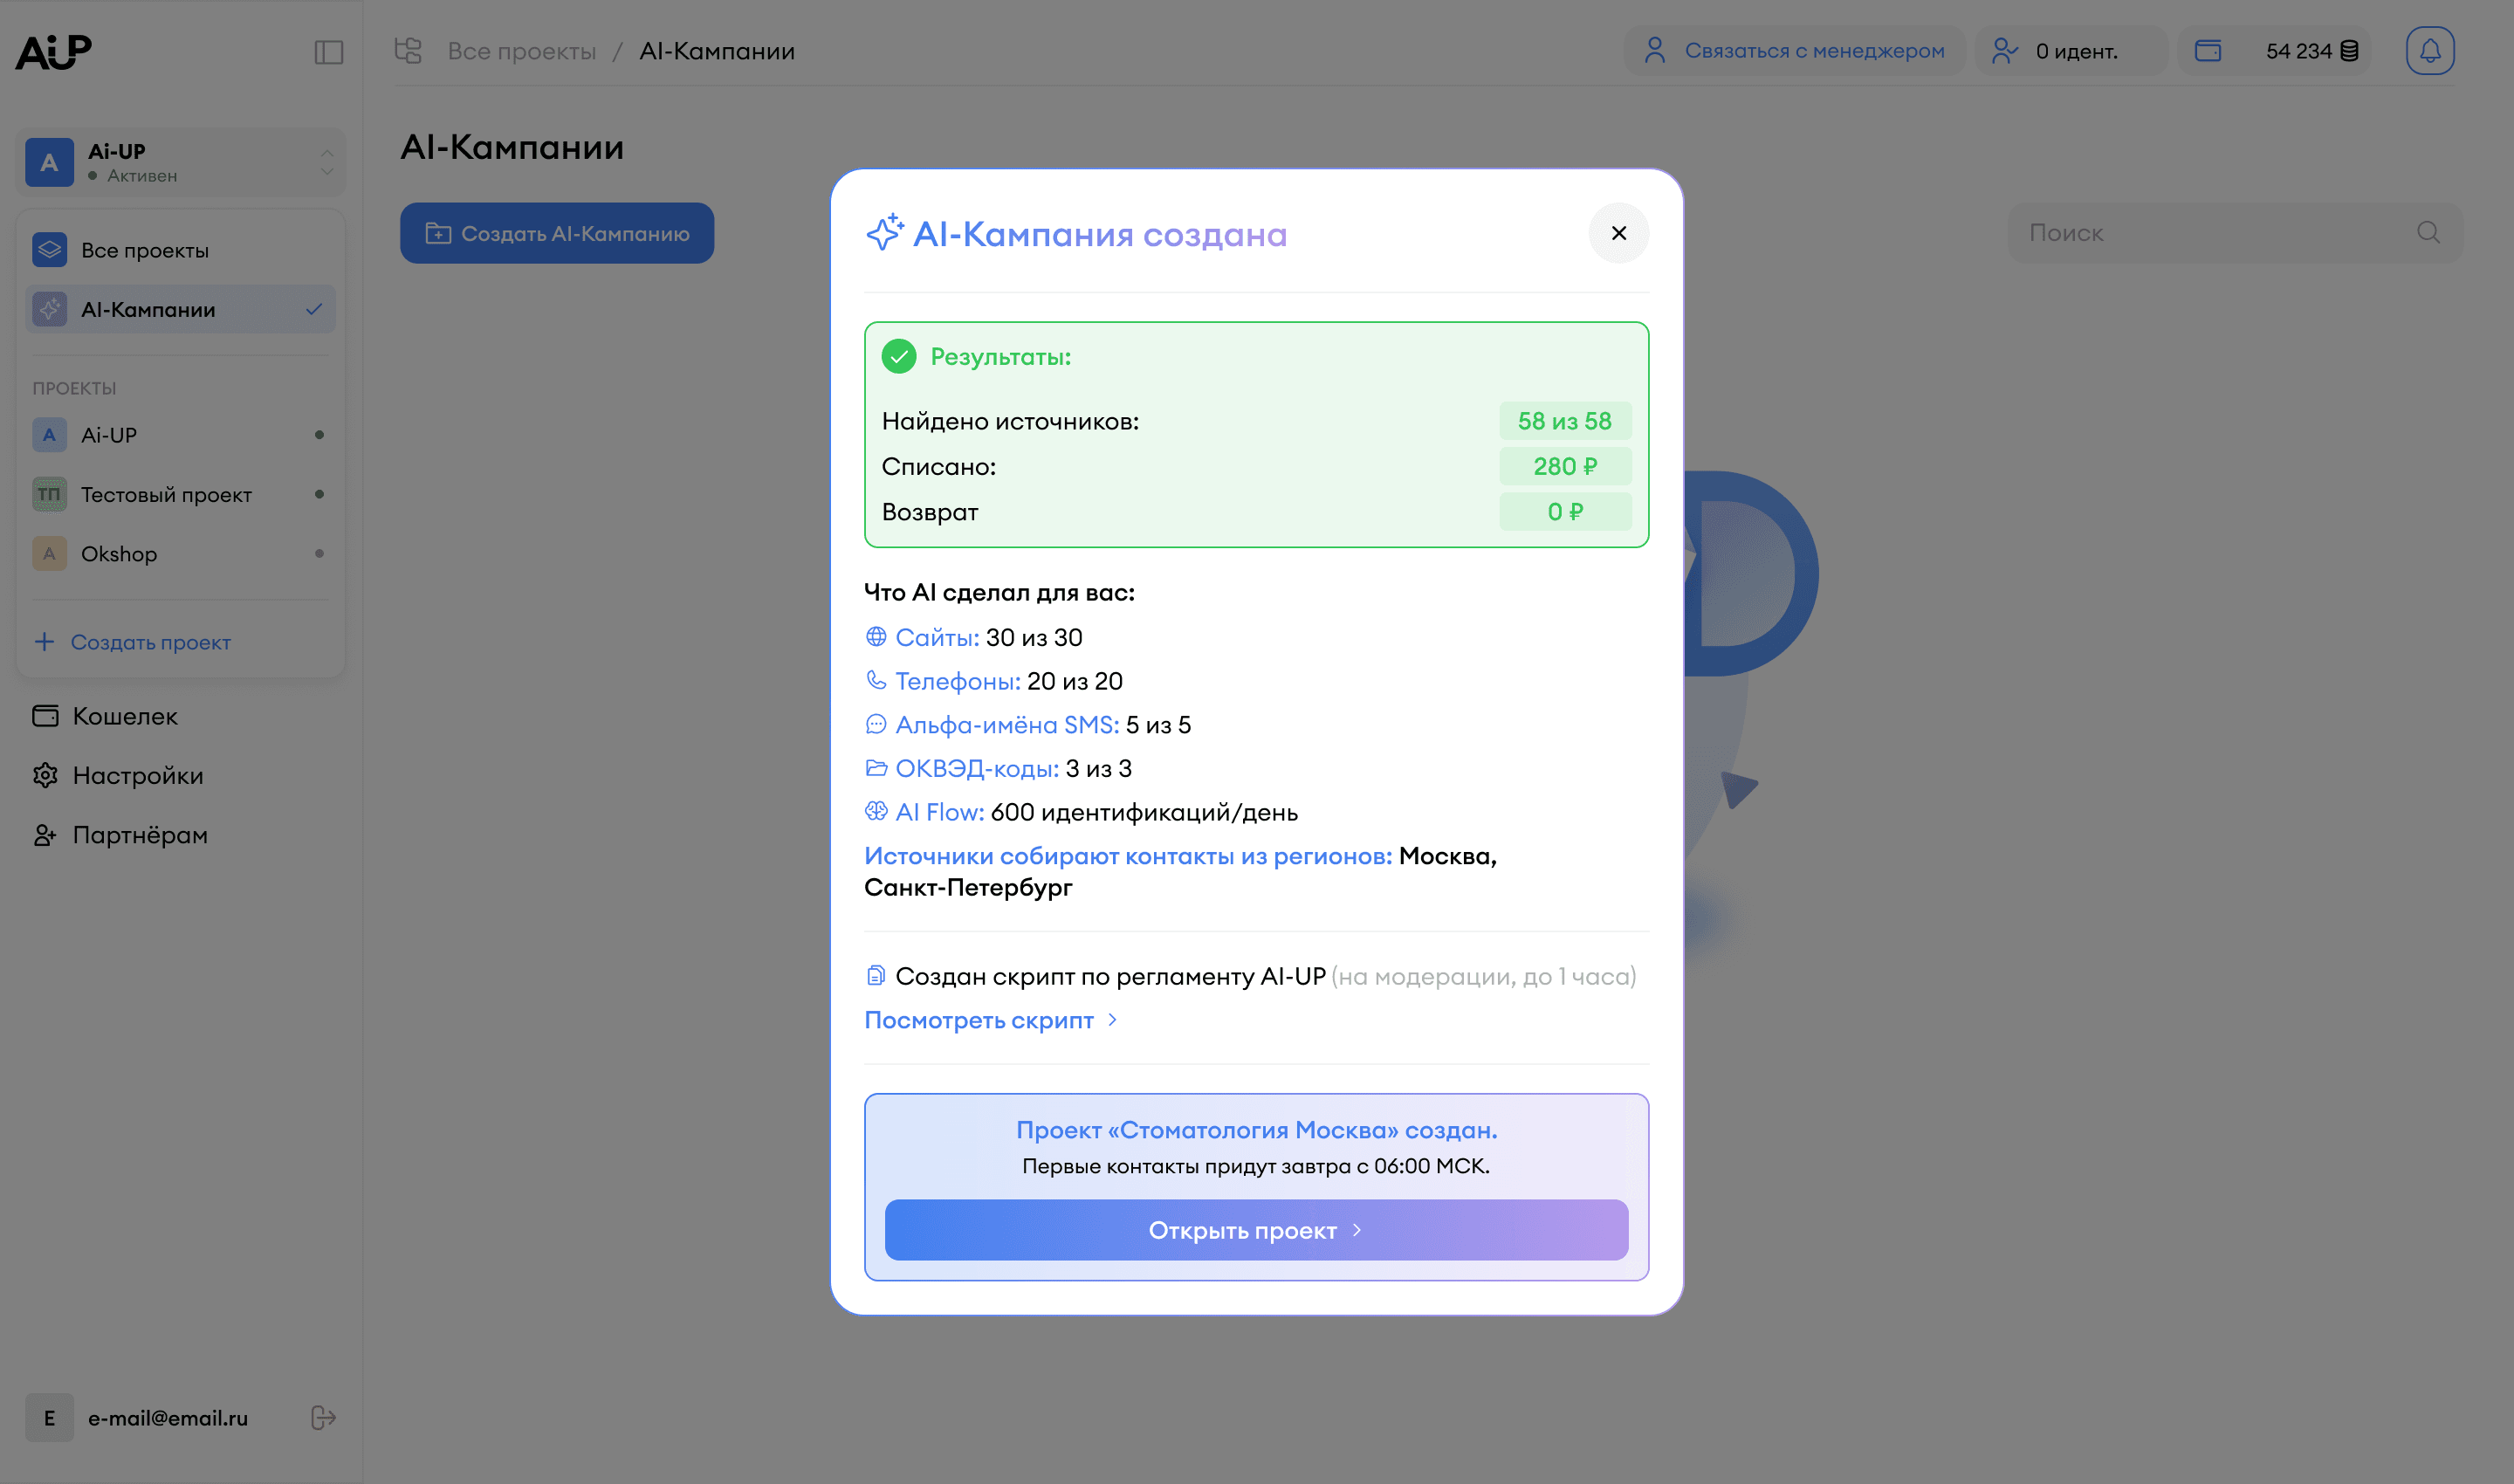Image resolution: width=2514 pixels, height=1484 pixels.
Task: Click the 58 из 58 value
Action: [x=1565, y=421]
